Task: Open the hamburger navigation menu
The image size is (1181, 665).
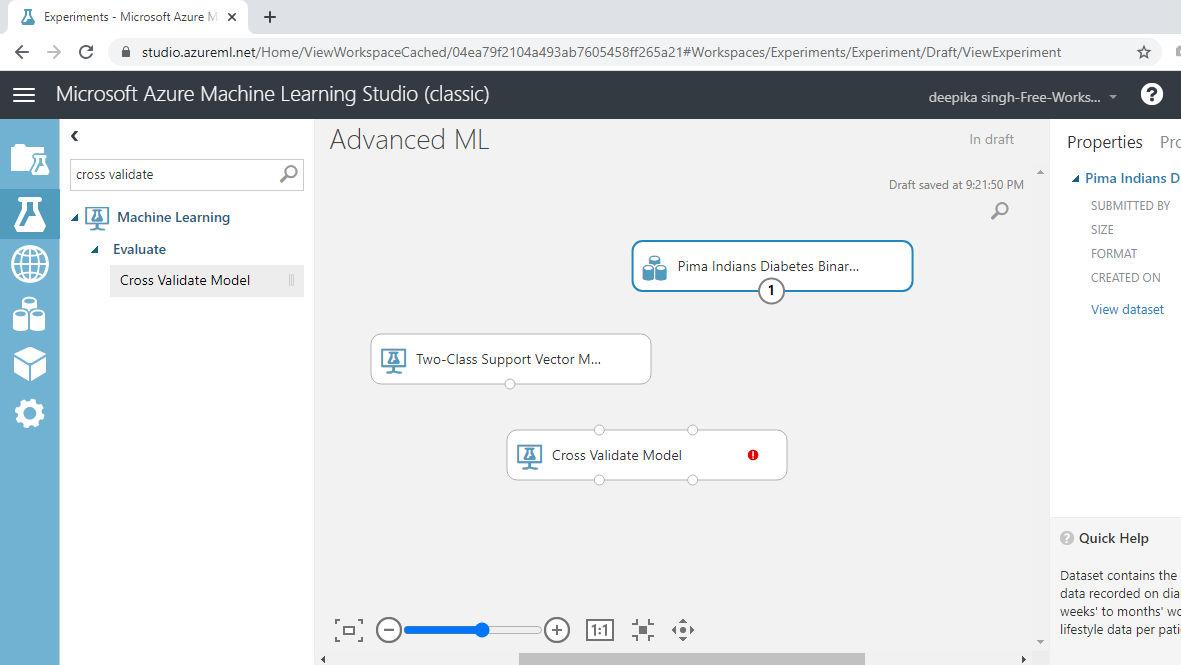Action: tap(24, 95)
